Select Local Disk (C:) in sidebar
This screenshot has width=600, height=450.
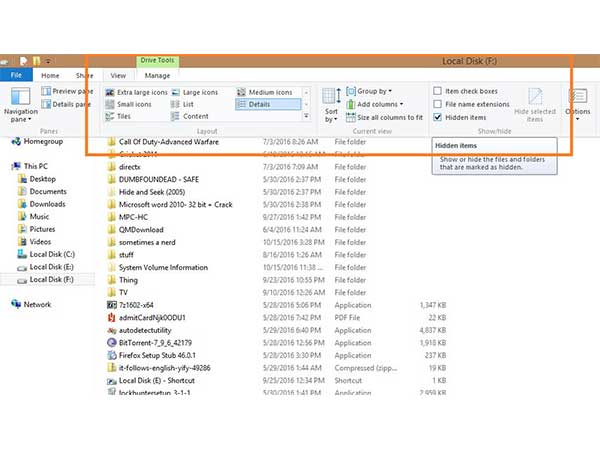50,254
